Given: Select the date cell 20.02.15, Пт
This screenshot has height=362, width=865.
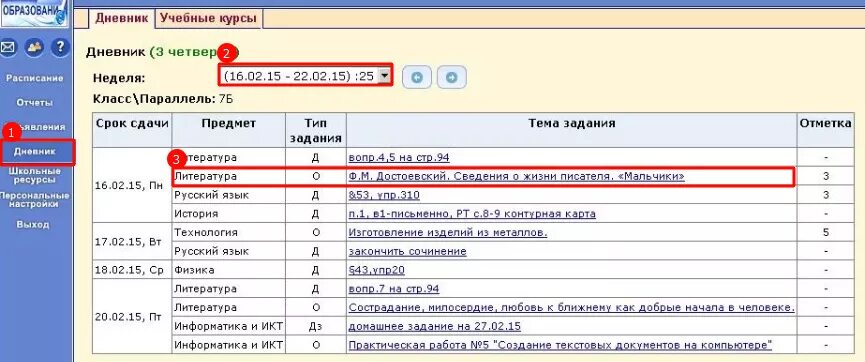Looking at the screenshot, I should pyautogui.click(x=132, y=317).
